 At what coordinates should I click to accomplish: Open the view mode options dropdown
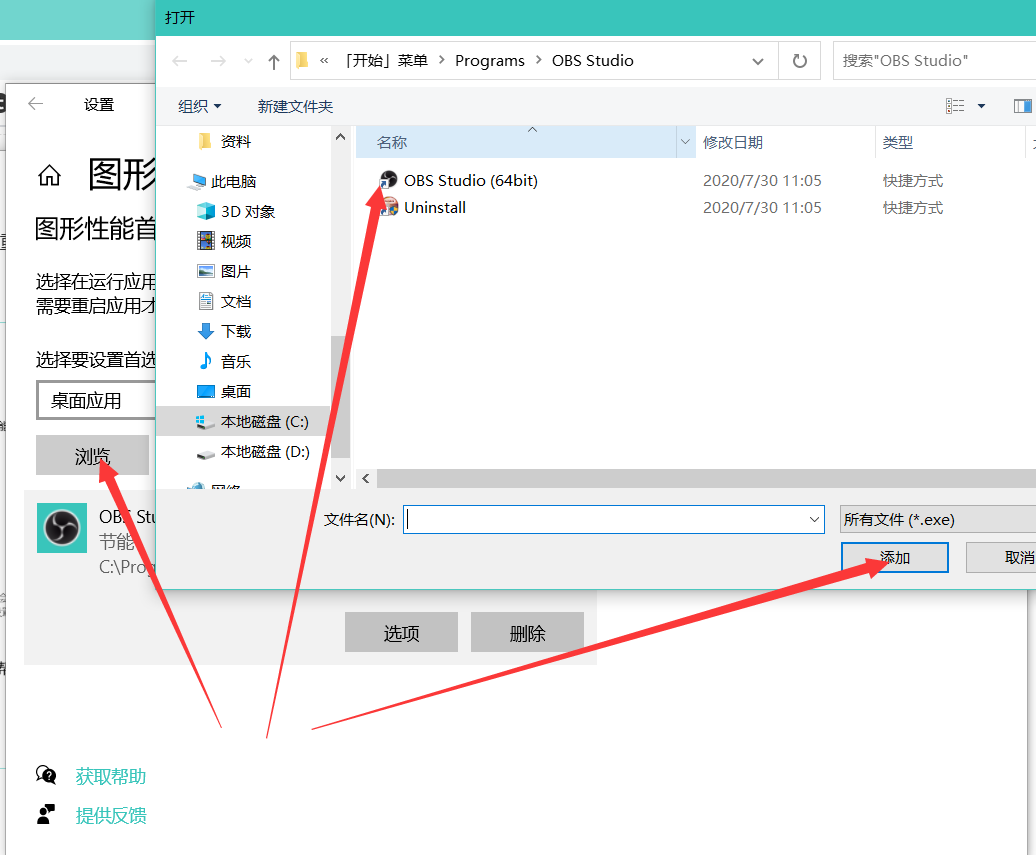click(x=981, y=106)
